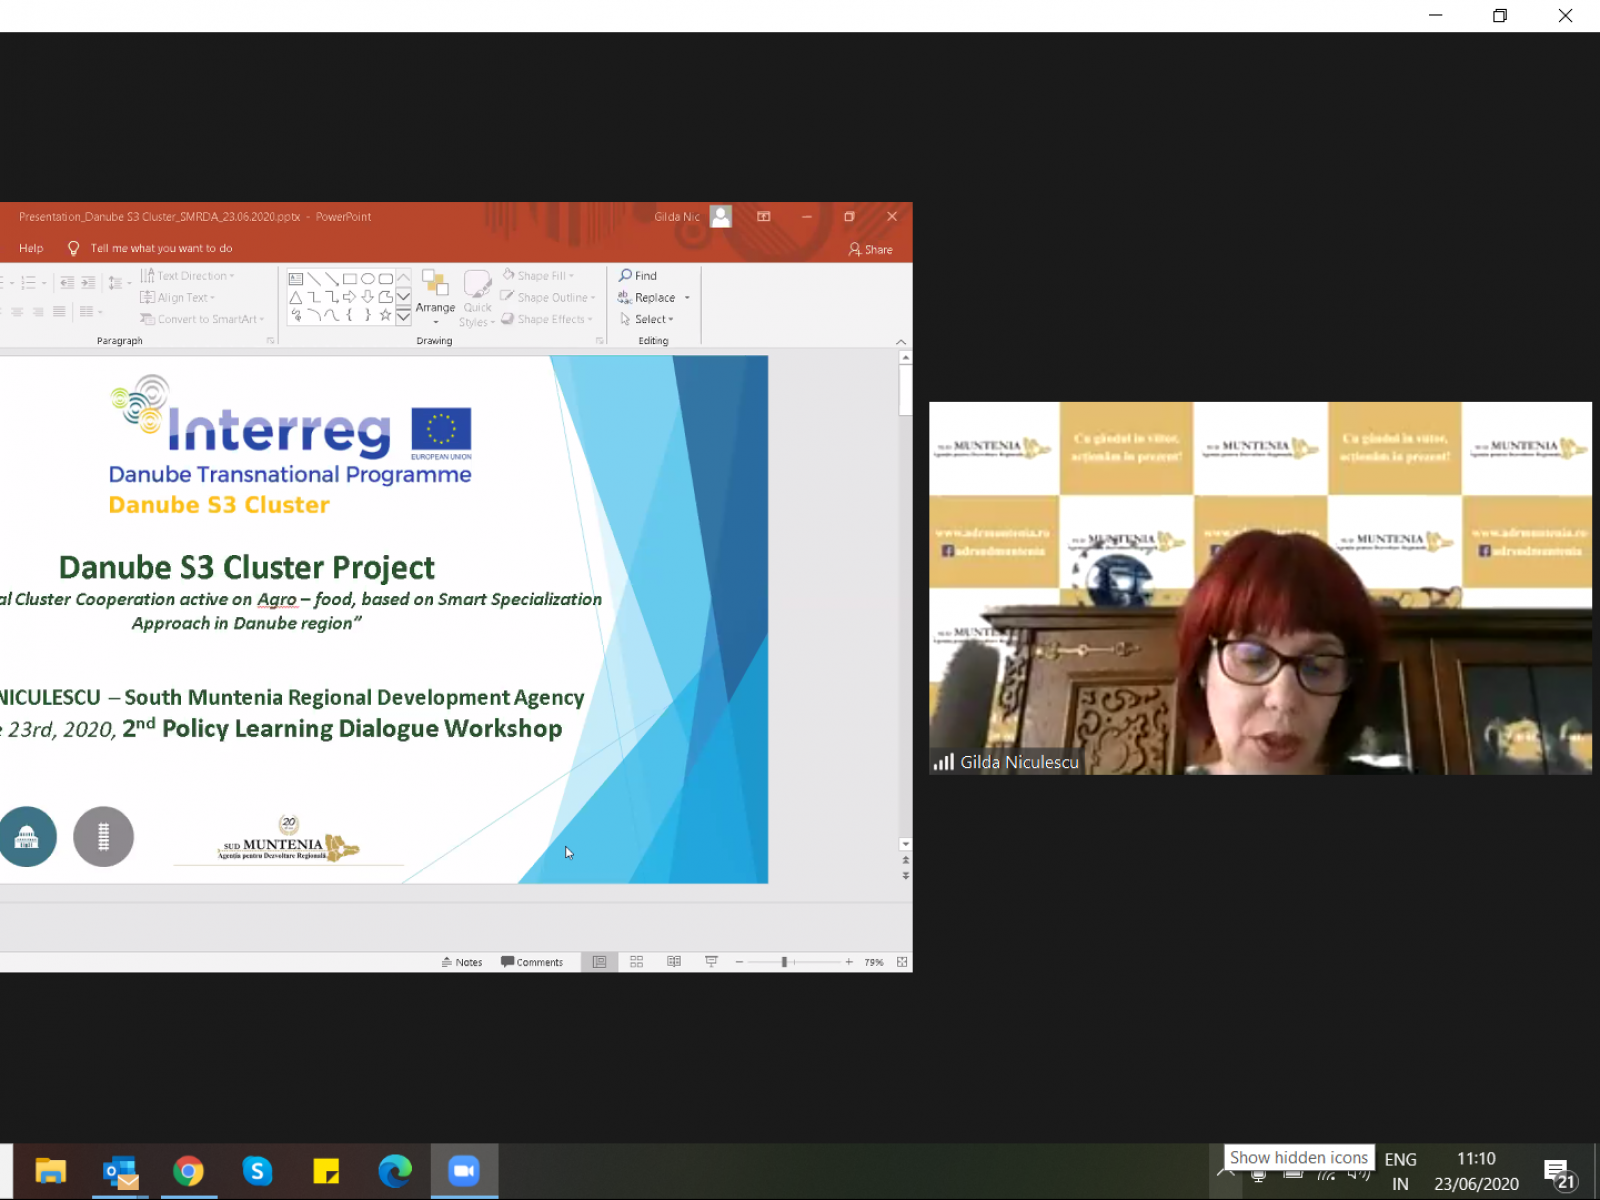Switch to Normal view

(599, 962)
